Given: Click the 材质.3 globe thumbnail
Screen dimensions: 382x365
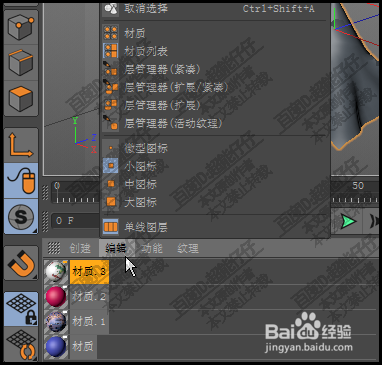Looking at the screenshot, I should click(x=56, y=272).
